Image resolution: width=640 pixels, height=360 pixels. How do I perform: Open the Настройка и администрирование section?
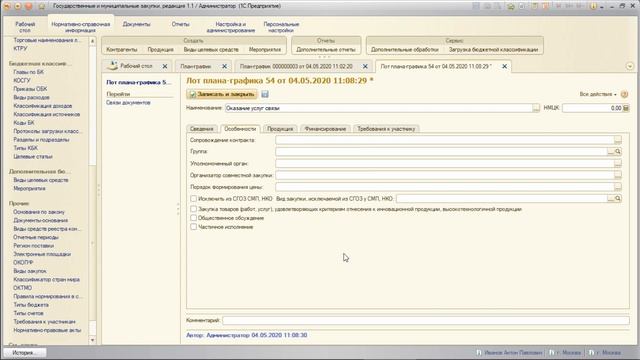231,27
